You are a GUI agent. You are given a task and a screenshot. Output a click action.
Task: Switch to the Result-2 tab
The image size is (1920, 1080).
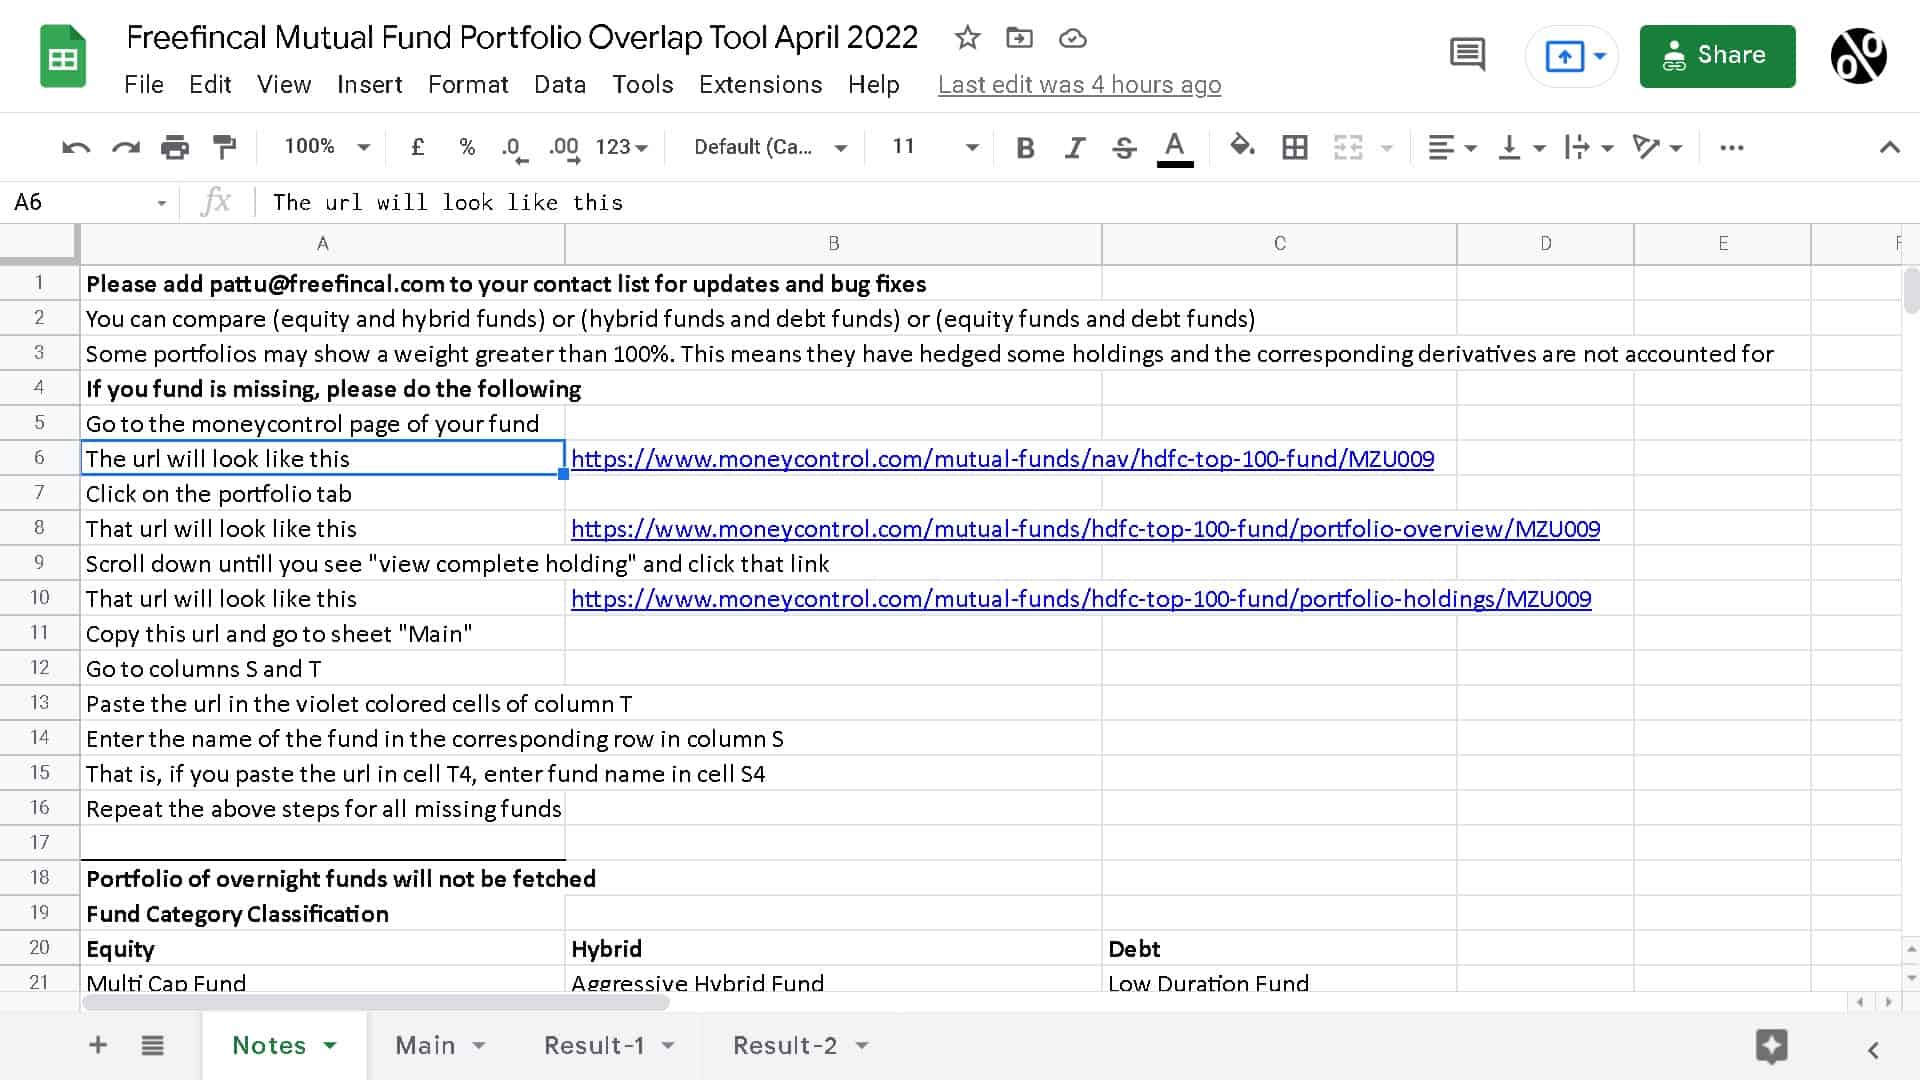click(x=783, y=1044)
